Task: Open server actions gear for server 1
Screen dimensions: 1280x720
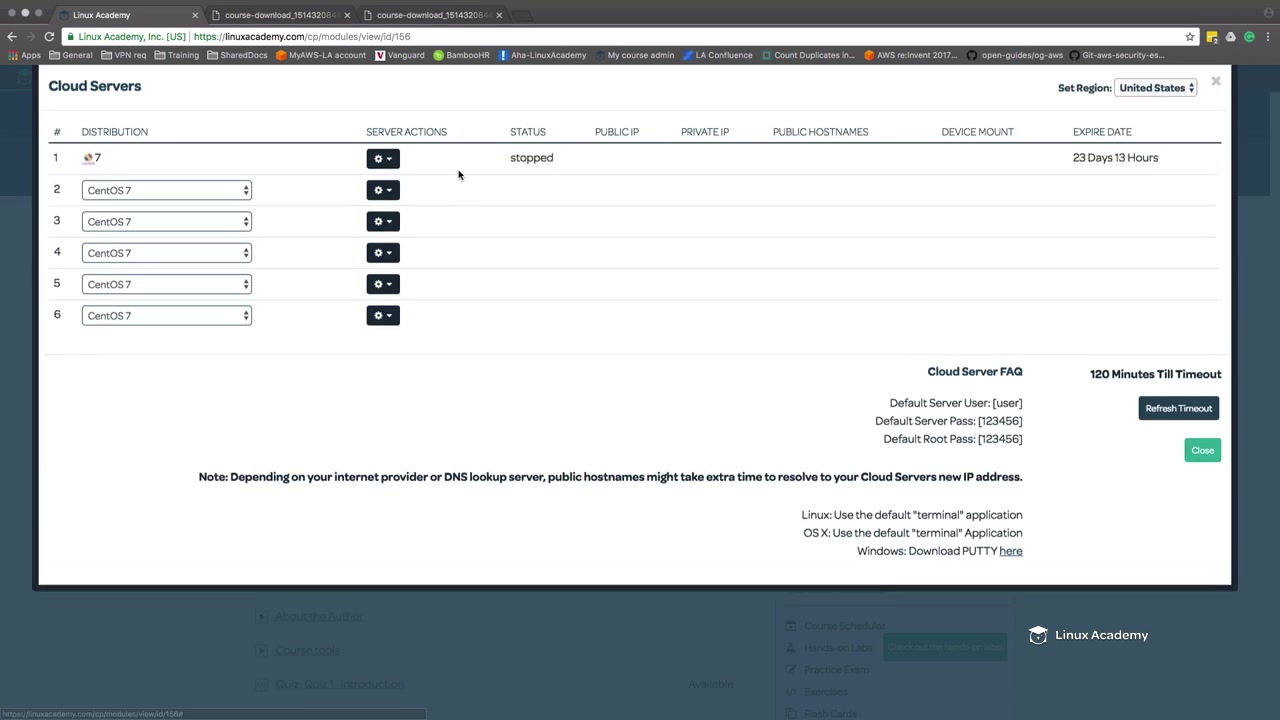Action: click(383, 159)
